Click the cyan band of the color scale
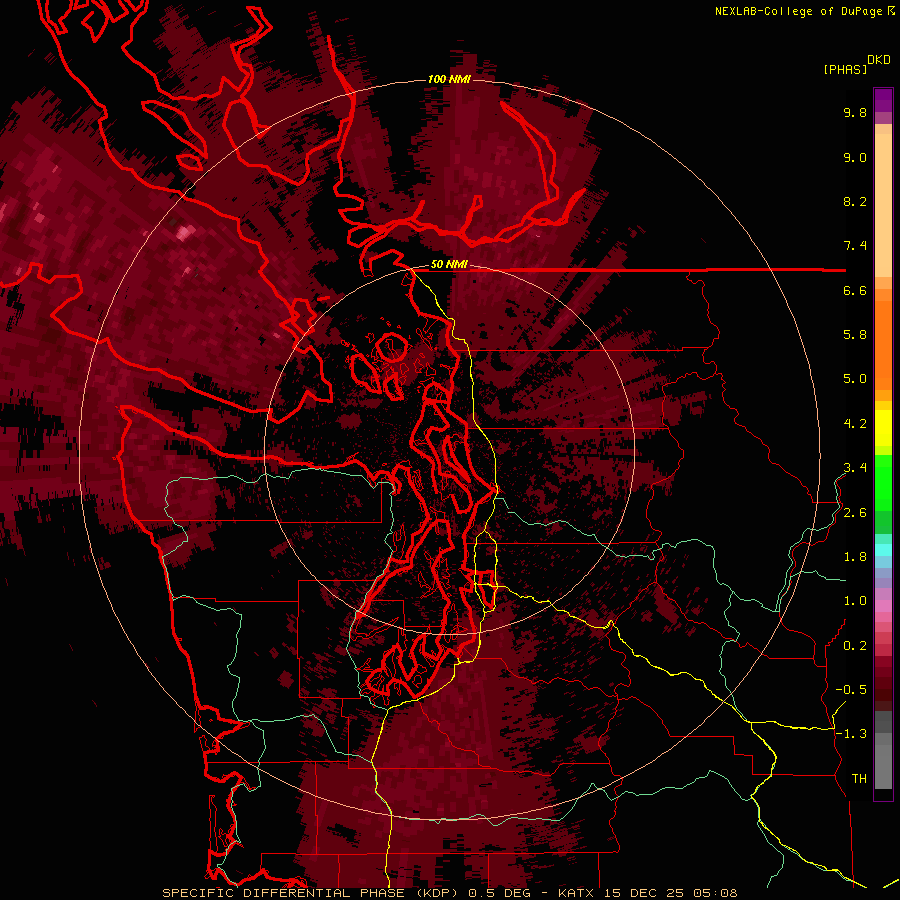The height and width of the screenshot is (900, 900). tap(883, 550)
